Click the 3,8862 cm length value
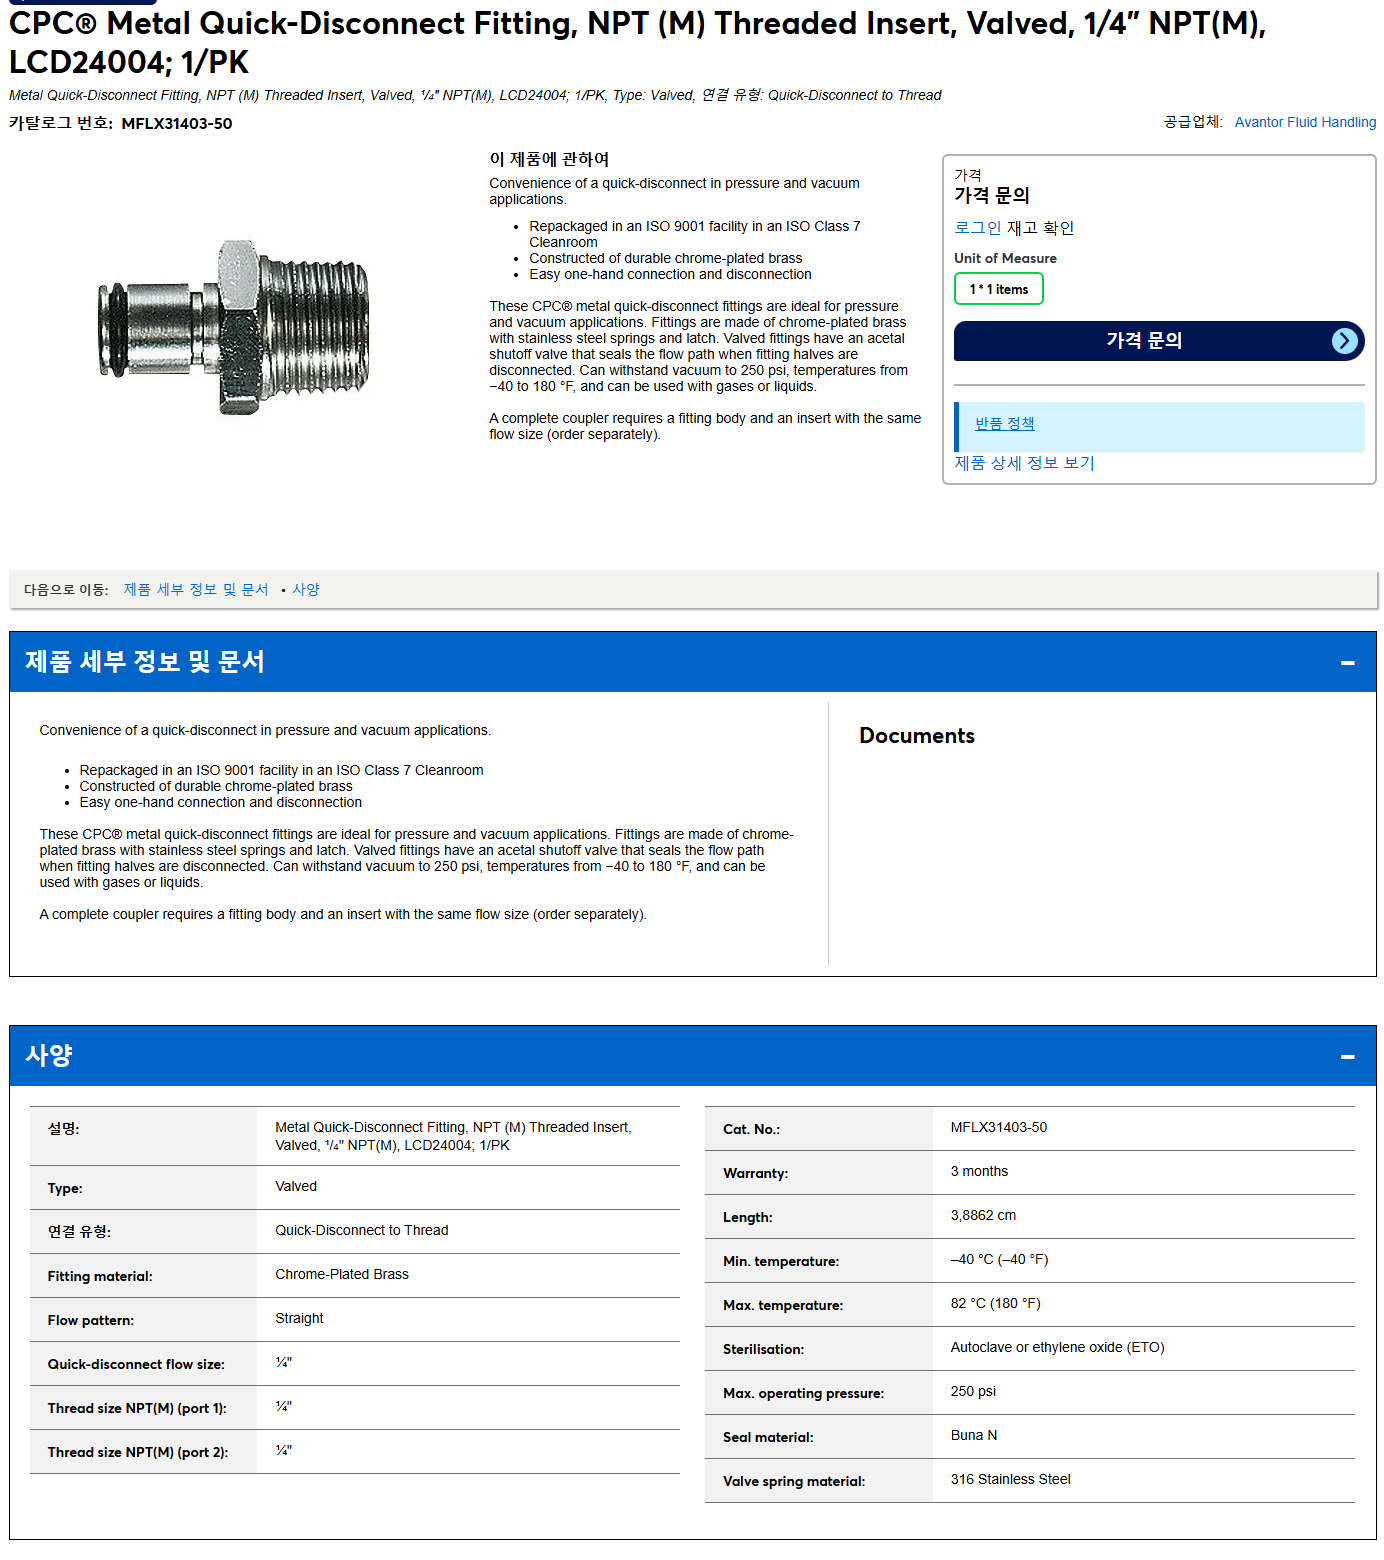1384x1560 pixels. (x=983, y=1215)
